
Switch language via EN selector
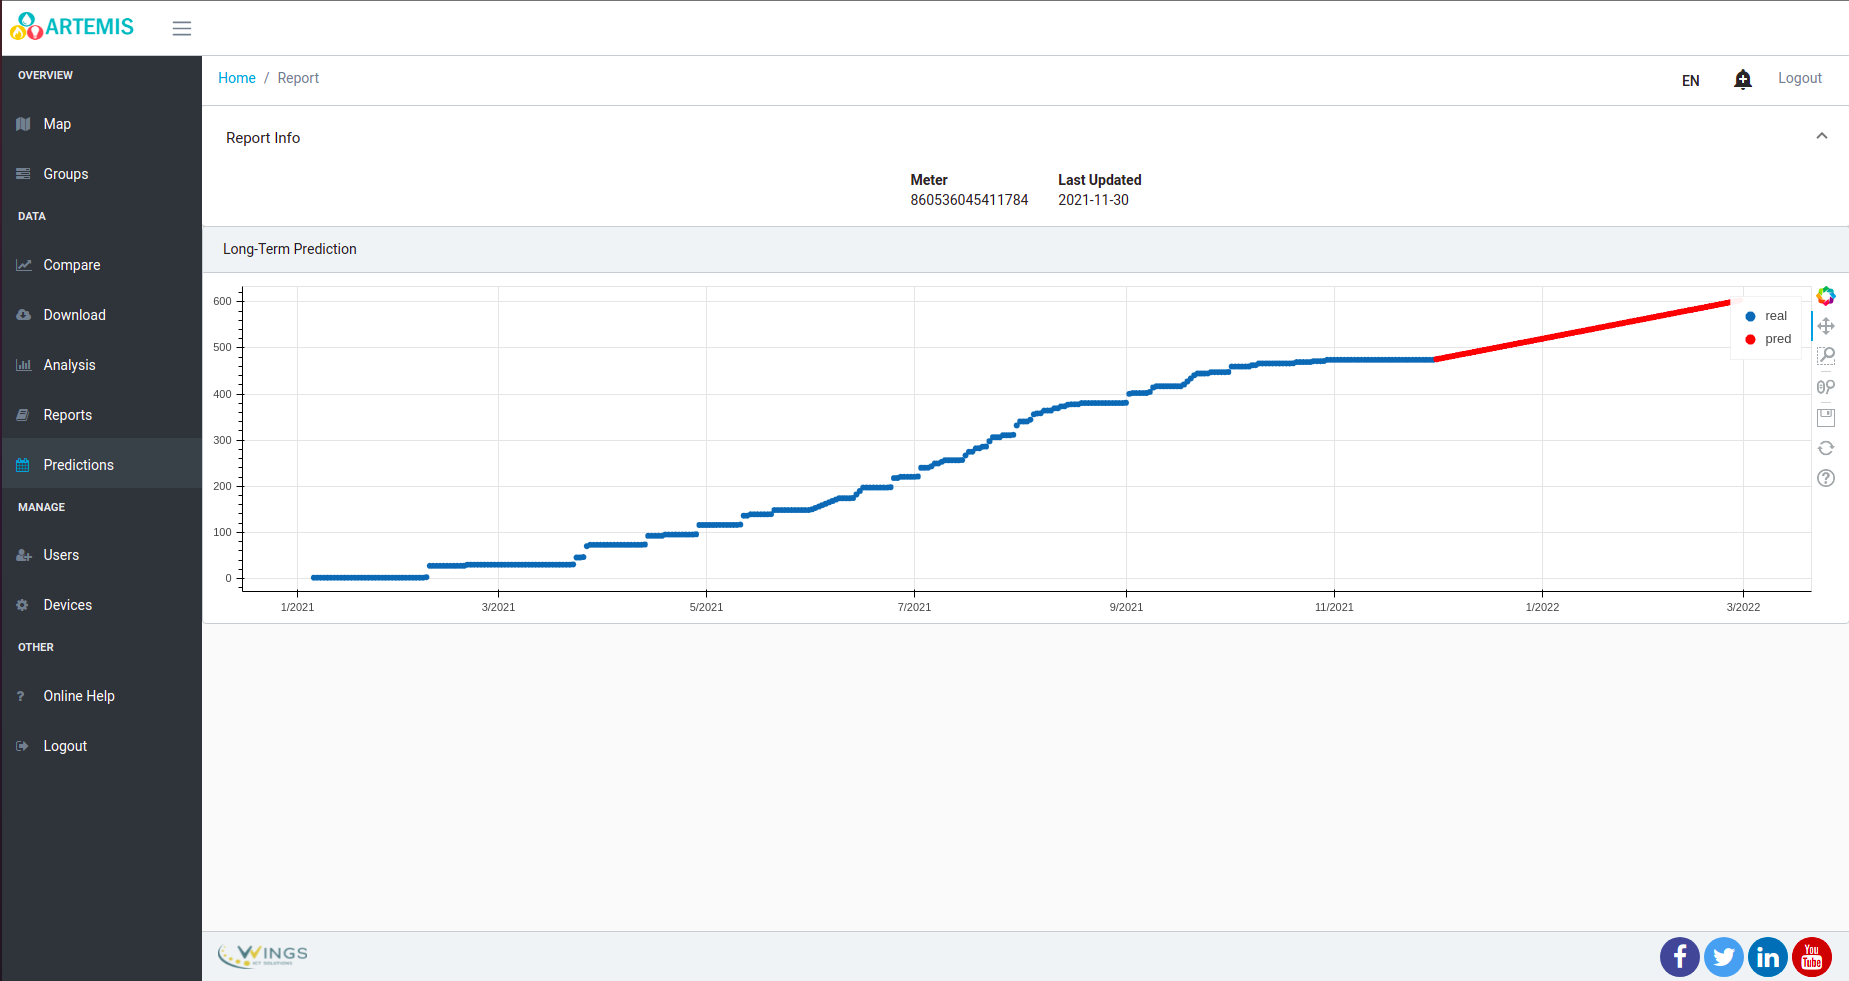1690,81
